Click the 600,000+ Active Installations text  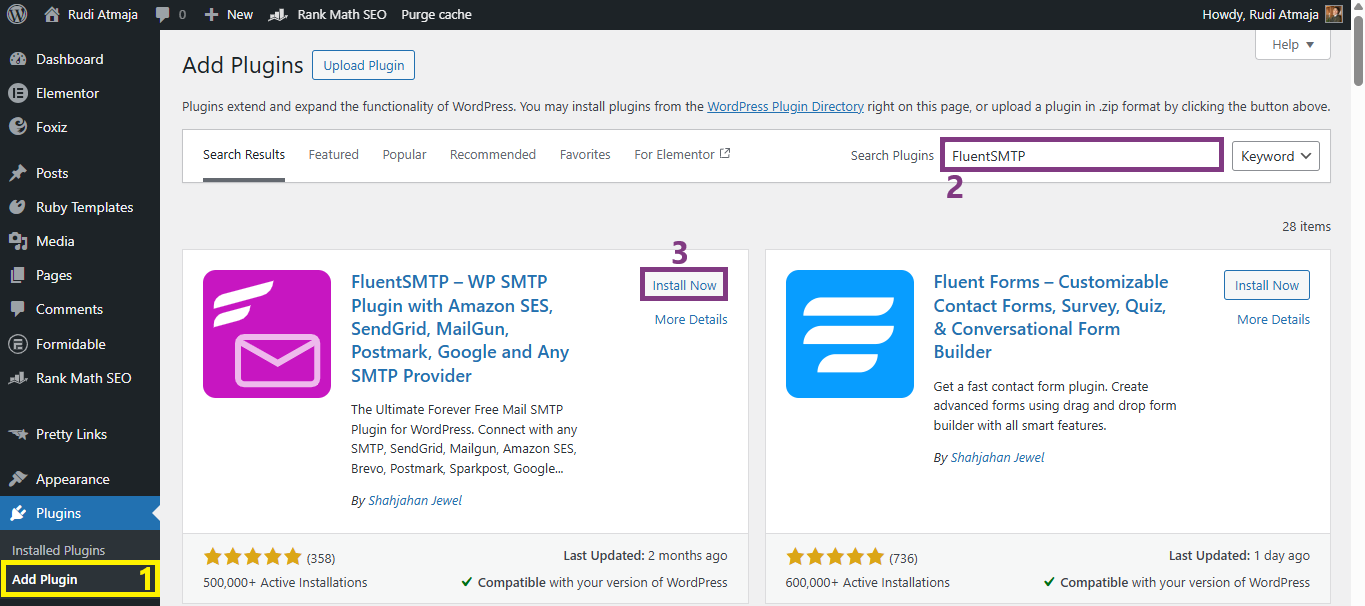pos(868,582)
